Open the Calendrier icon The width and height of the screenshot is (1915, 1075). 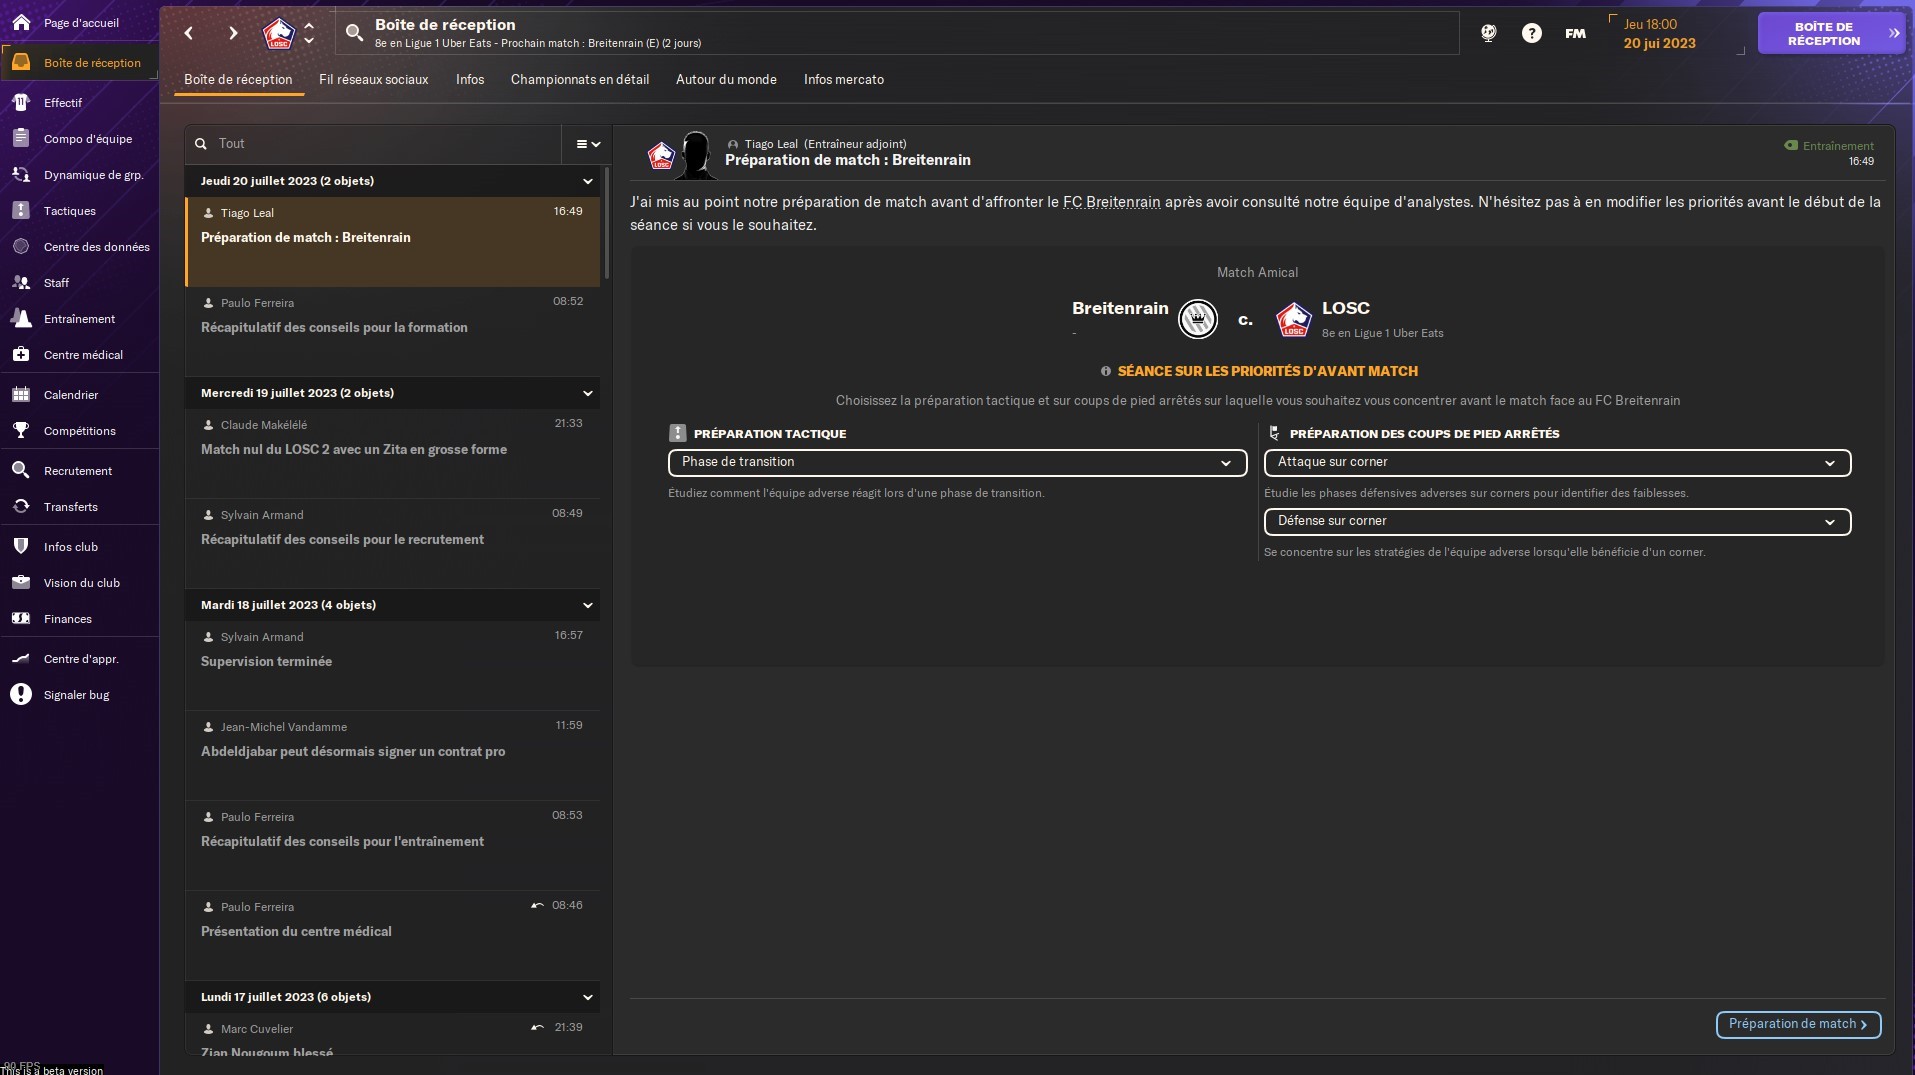pyautogui.click(x=21, y=394)
